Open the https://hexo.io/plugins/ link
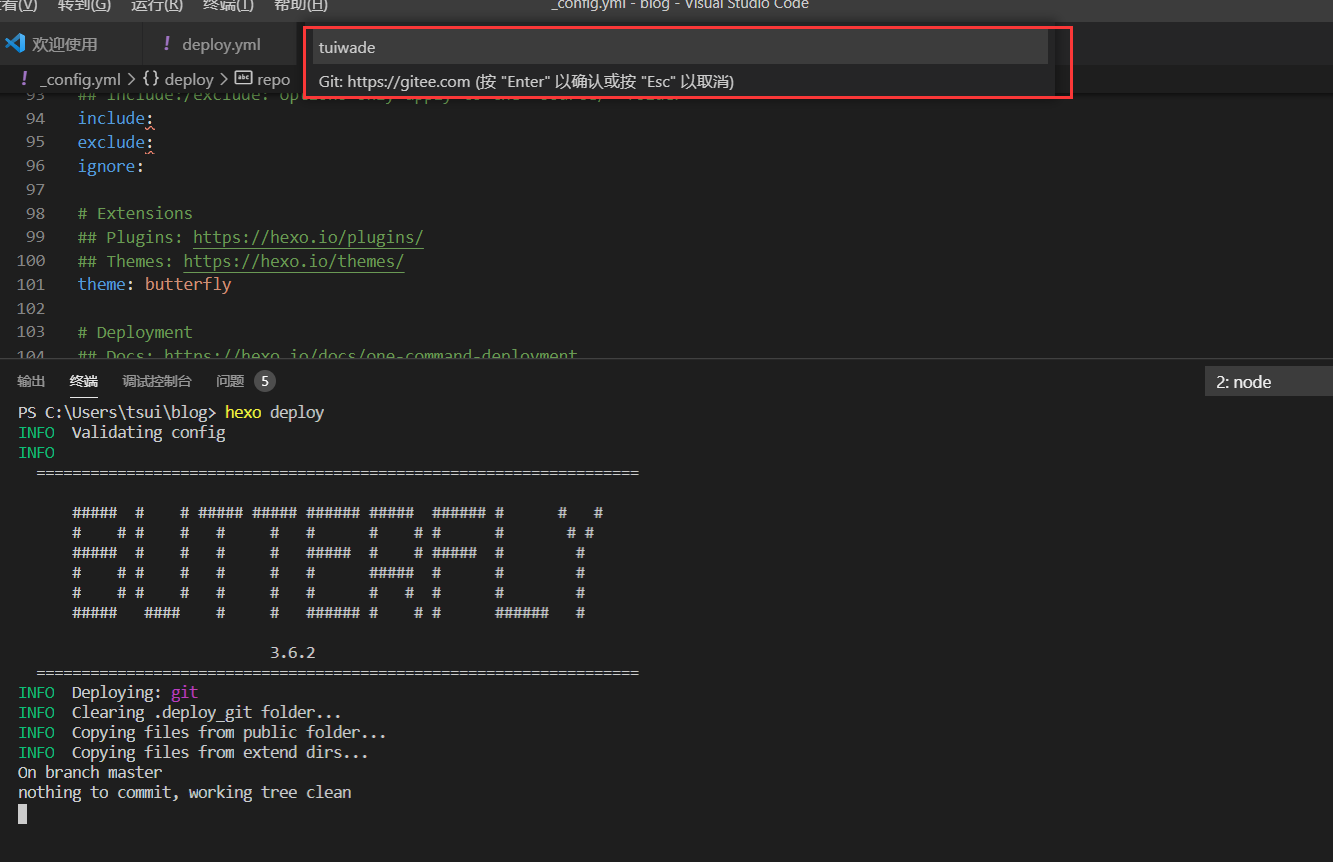The height and width of the screenshot is (862, 1333). 308,237
